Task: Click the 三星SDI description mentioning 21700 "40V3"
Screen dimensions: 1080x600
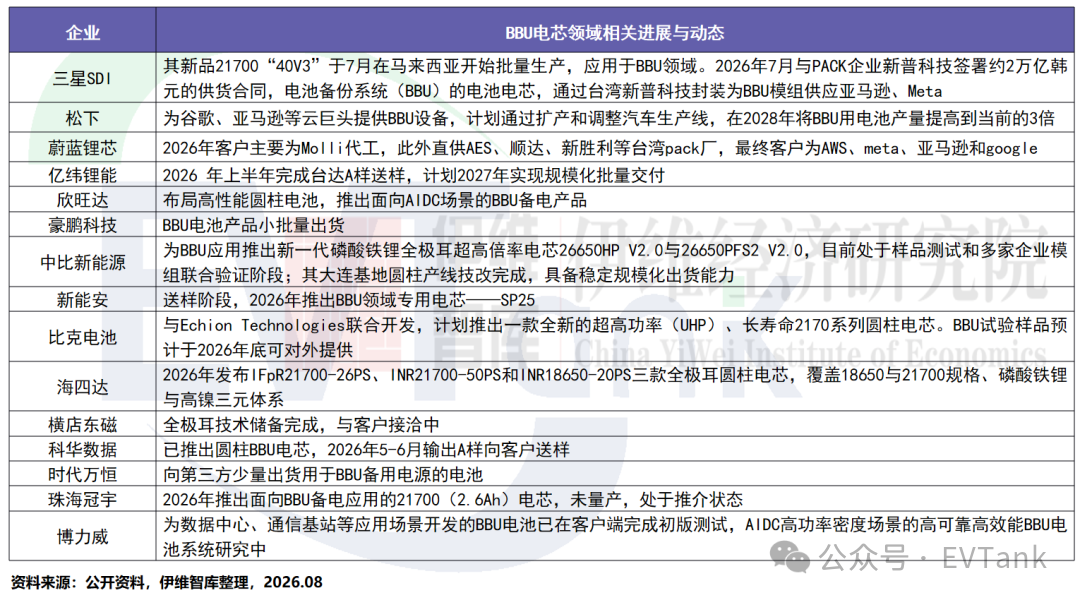Action: click(x=614, y=79)
